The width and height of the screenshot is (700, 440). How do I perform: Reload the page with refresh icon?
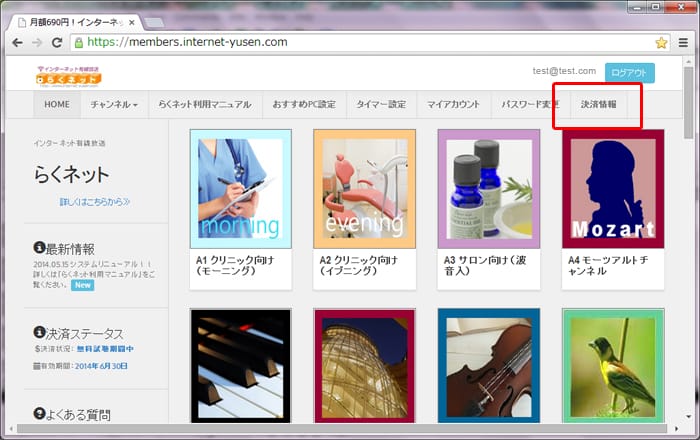point(57,42)
